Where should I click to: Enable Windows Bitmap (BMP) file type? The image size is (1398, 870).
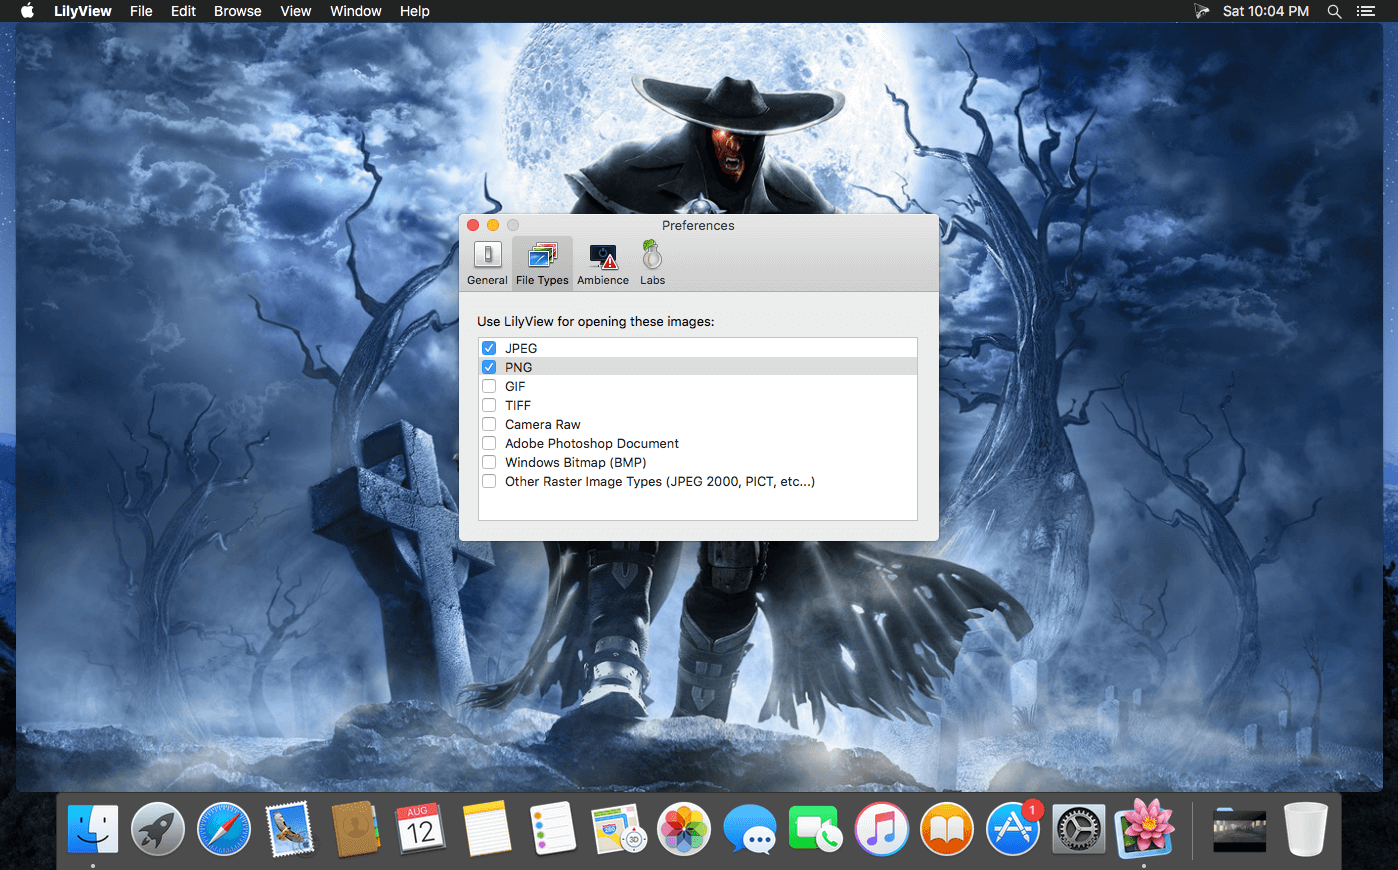pyautogui.click(x=489, y=462)
